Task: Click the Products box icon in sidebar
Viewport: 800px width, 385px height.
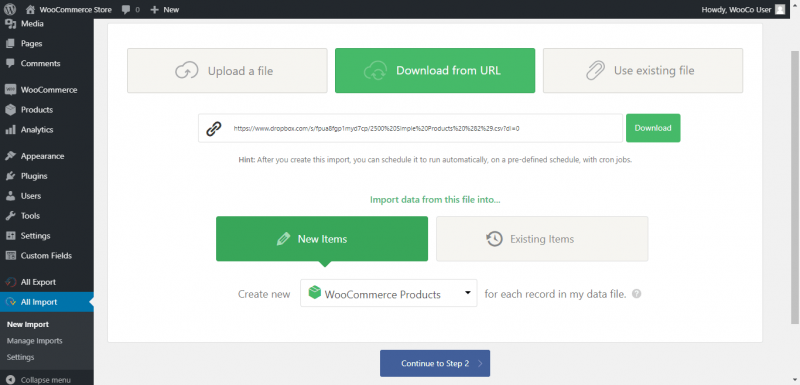Action: (10, 110)
